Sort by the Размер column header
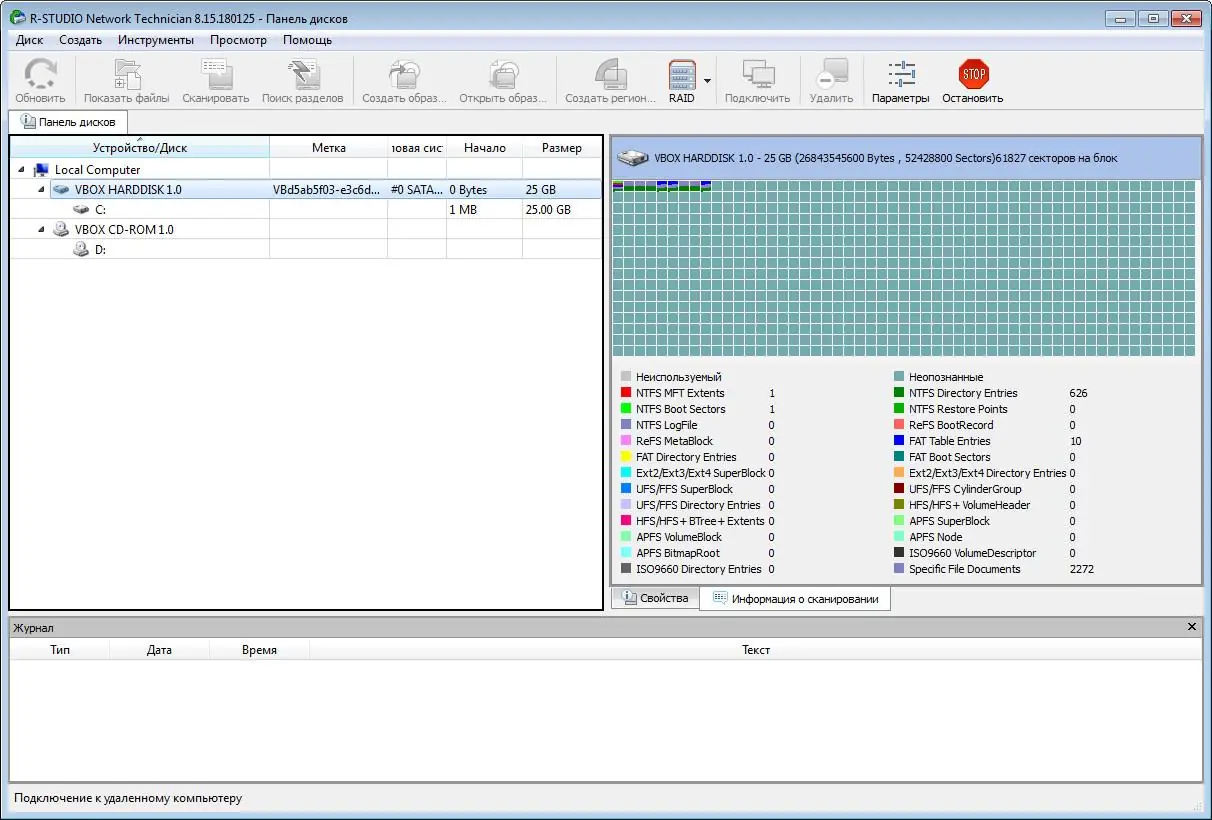 [x=561, y=148]
